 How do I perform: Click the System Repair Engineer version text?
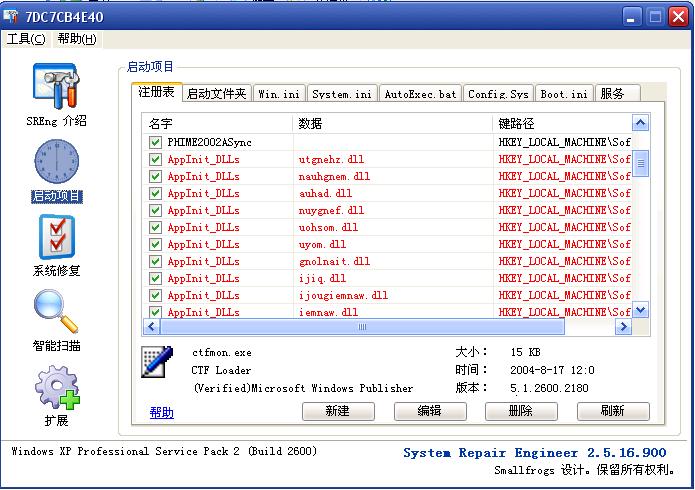click(535, 453)
